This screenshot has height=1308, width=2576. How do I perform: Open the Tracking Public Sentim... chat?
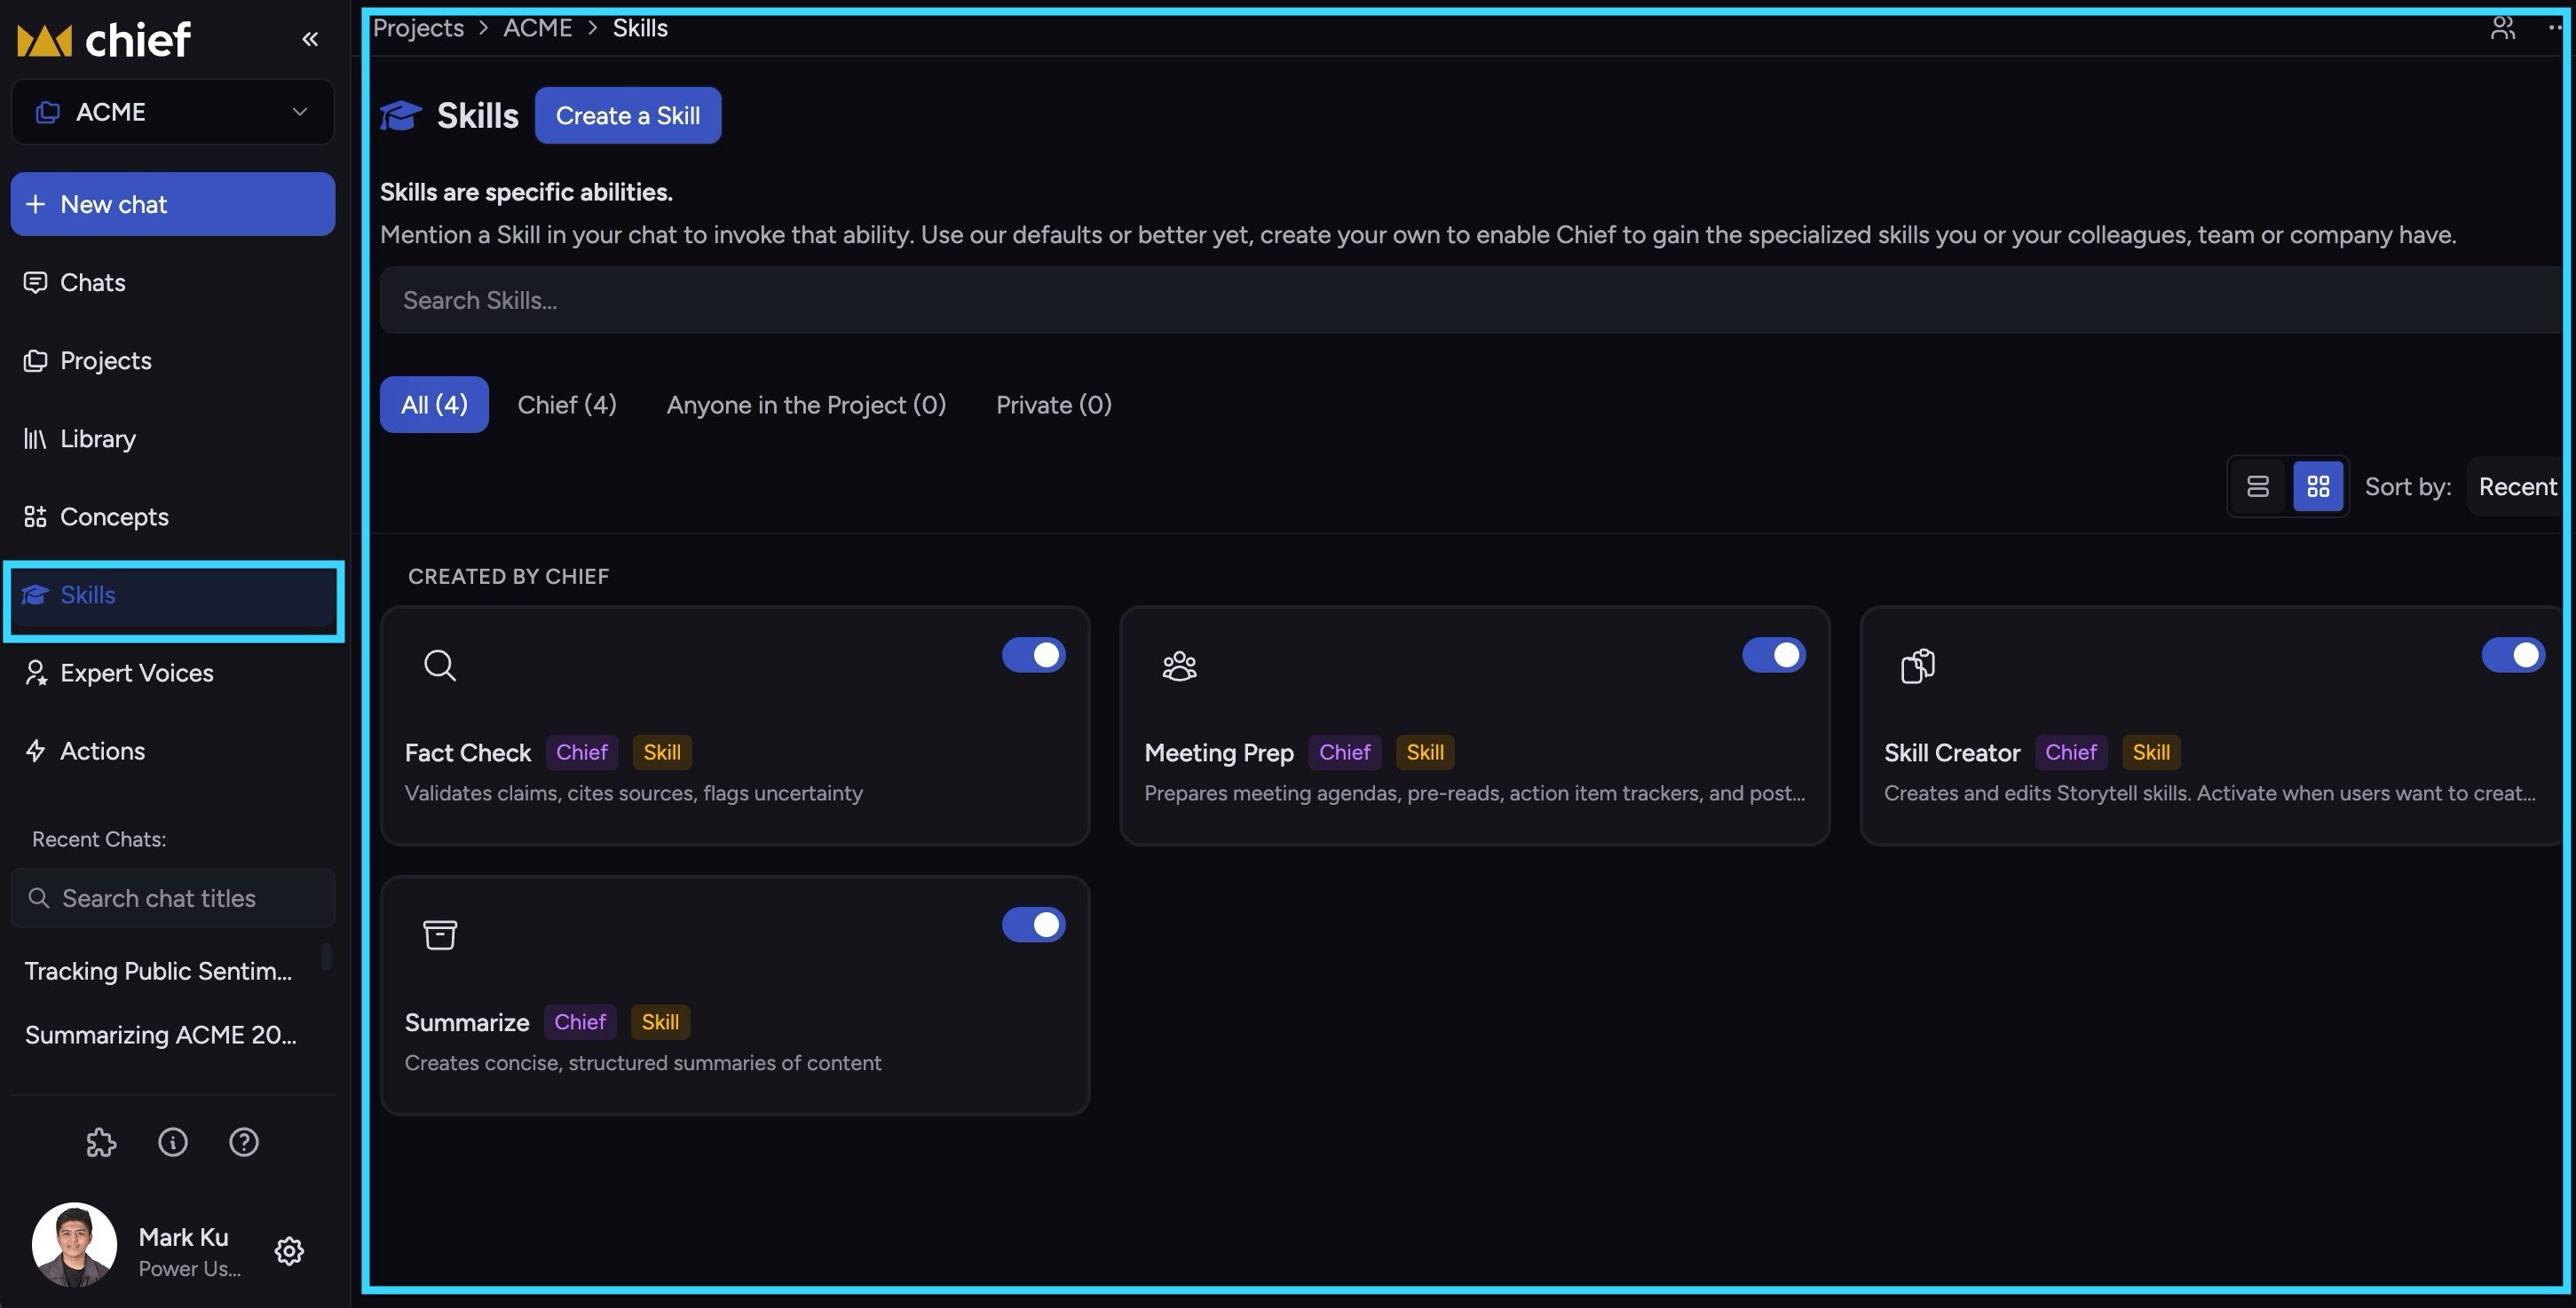pos(159,971)
